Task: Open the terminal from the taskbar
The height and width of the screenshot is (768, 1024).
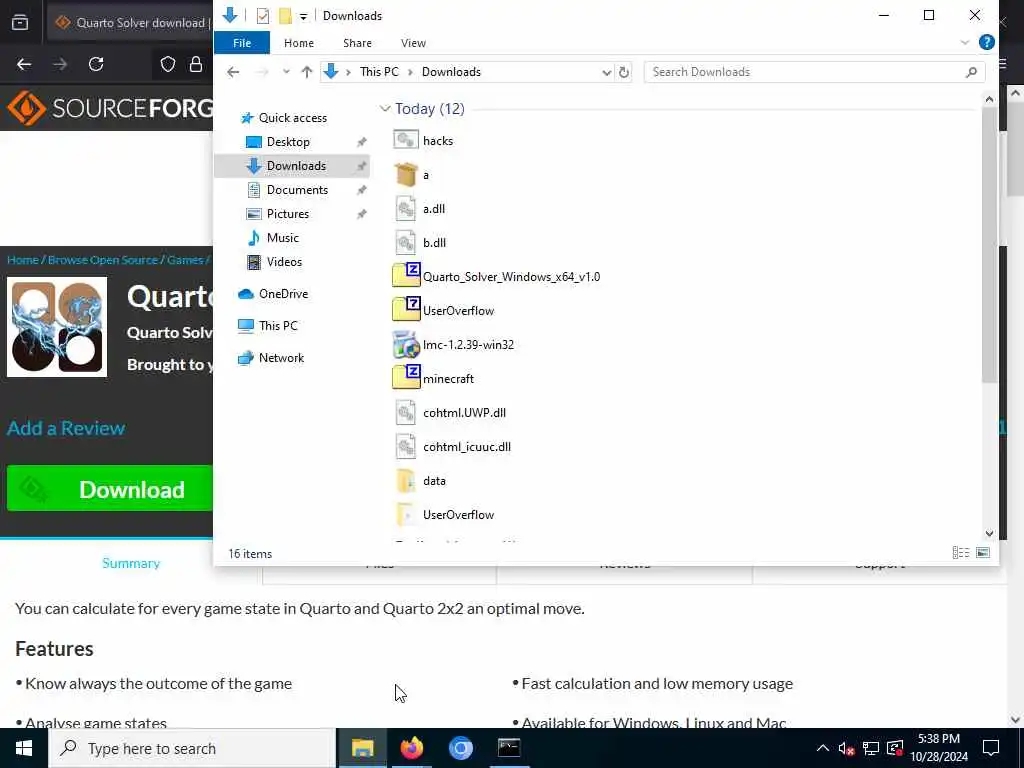Action: (509, 748)
